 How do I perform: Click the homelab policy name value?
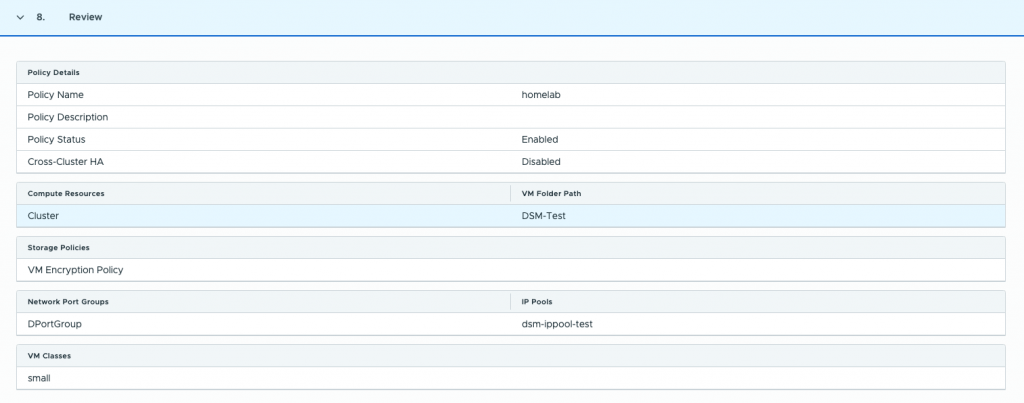point(541,95)
